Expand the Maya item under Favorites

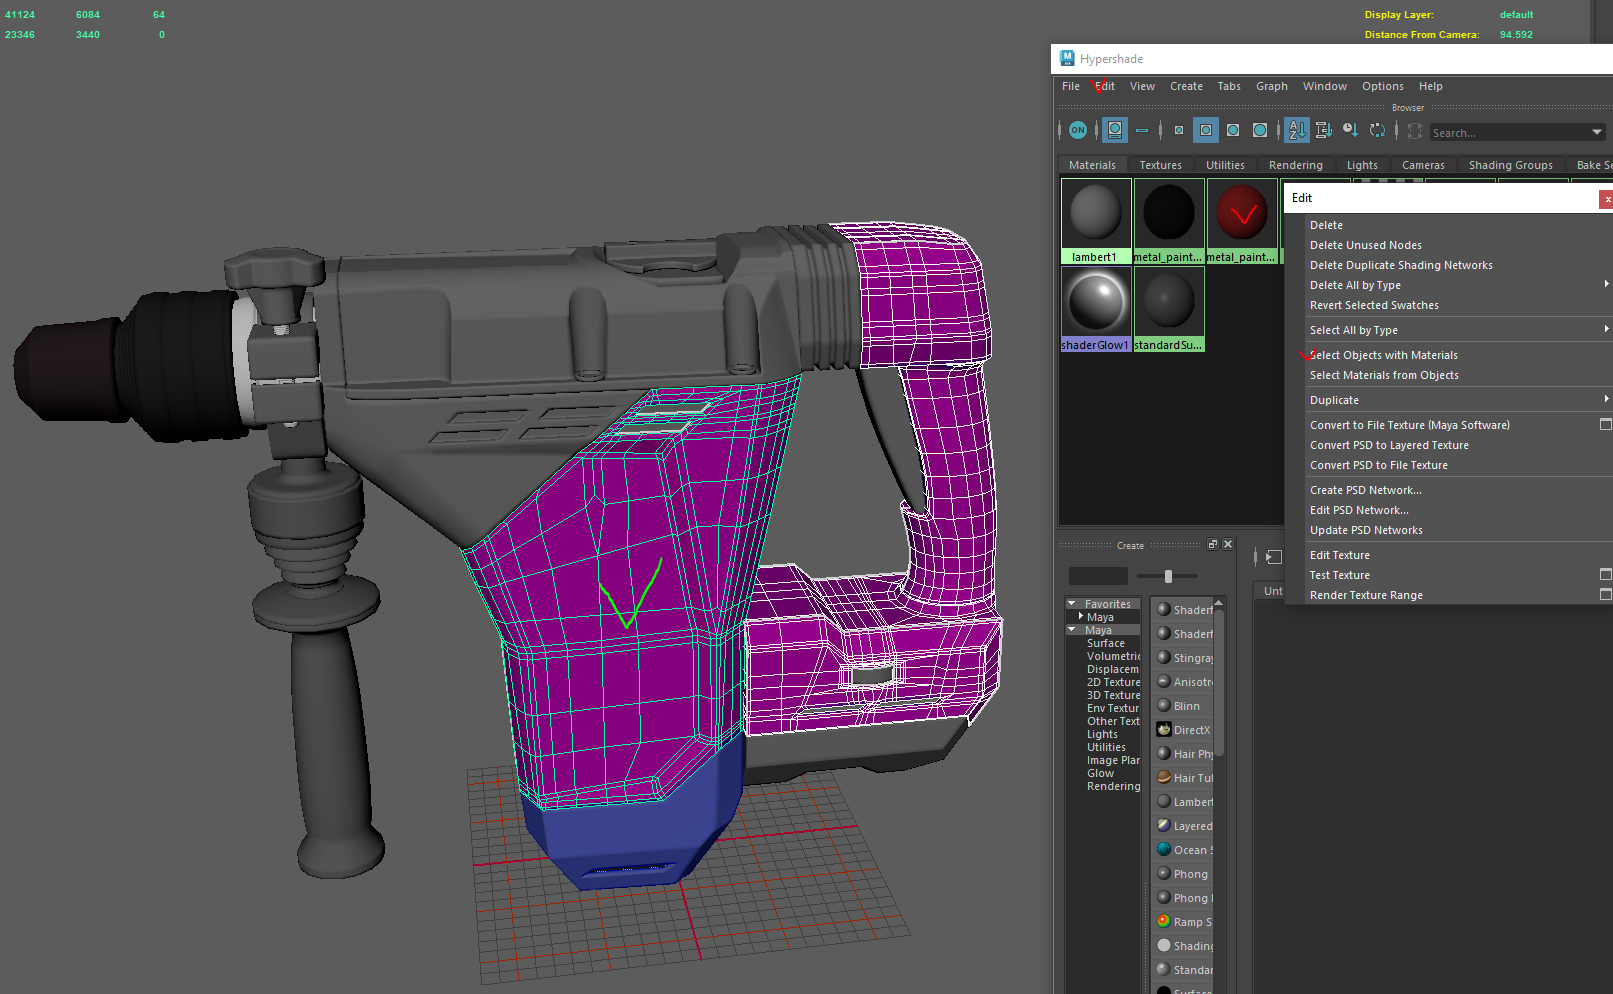[x=1081, y=617]
